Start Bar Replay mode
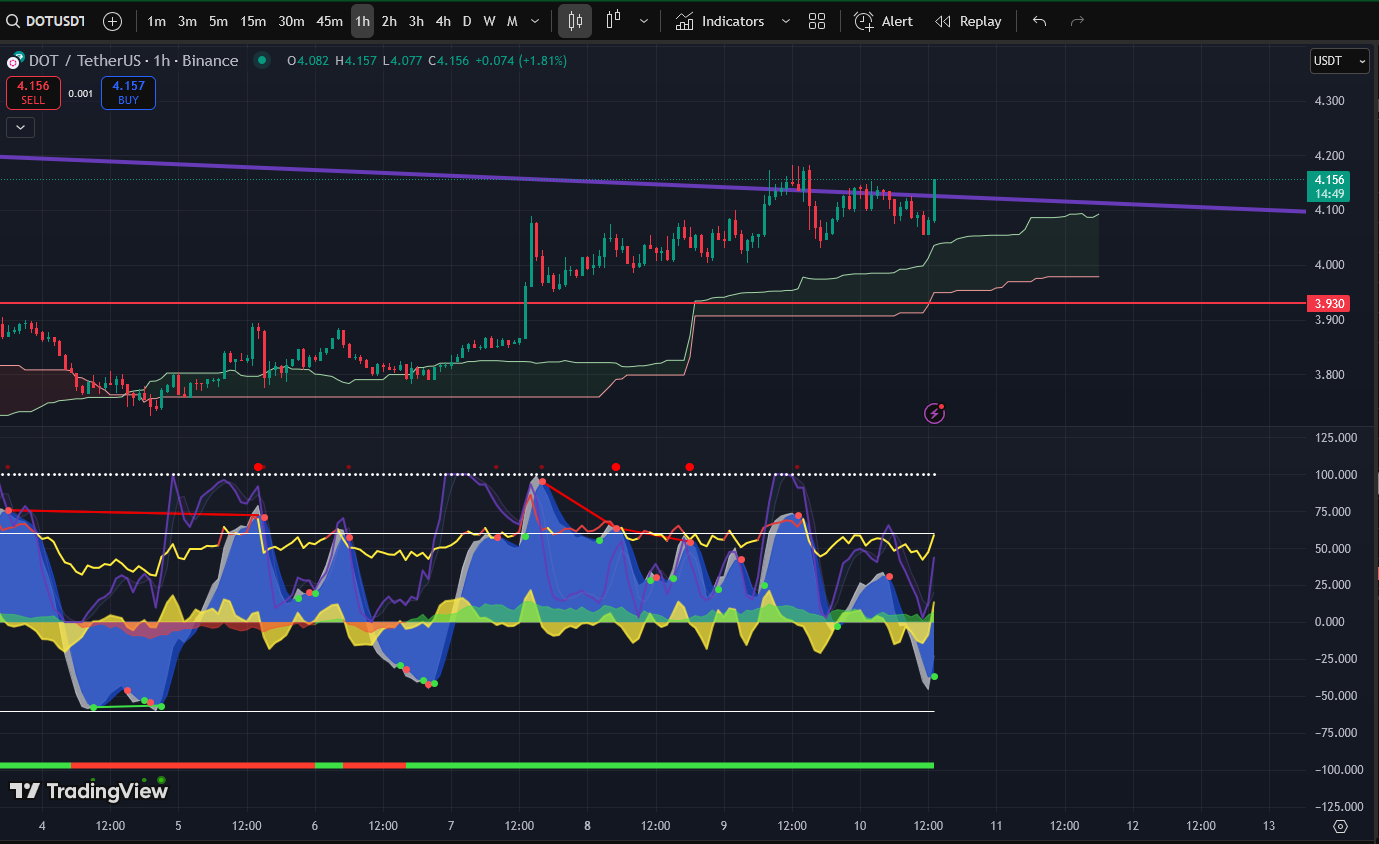Image resolution: width=1379 pixels, height=844 pixels. pyautogui.click(x=968, y=21)
